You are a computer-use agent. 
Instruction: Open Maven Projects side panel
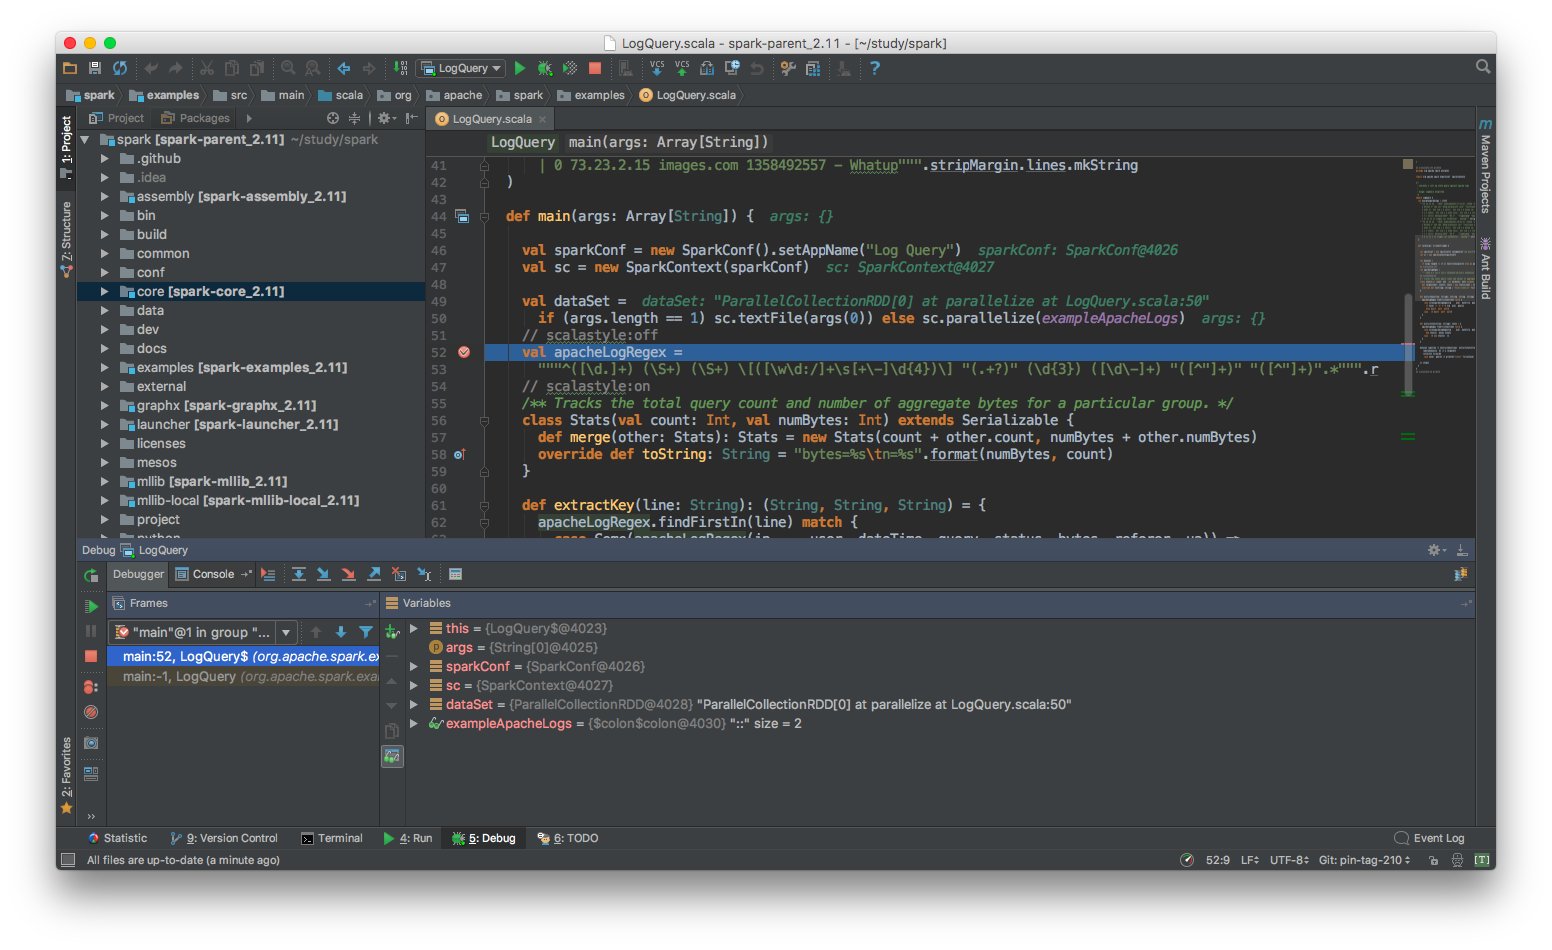coord(1485,166)
